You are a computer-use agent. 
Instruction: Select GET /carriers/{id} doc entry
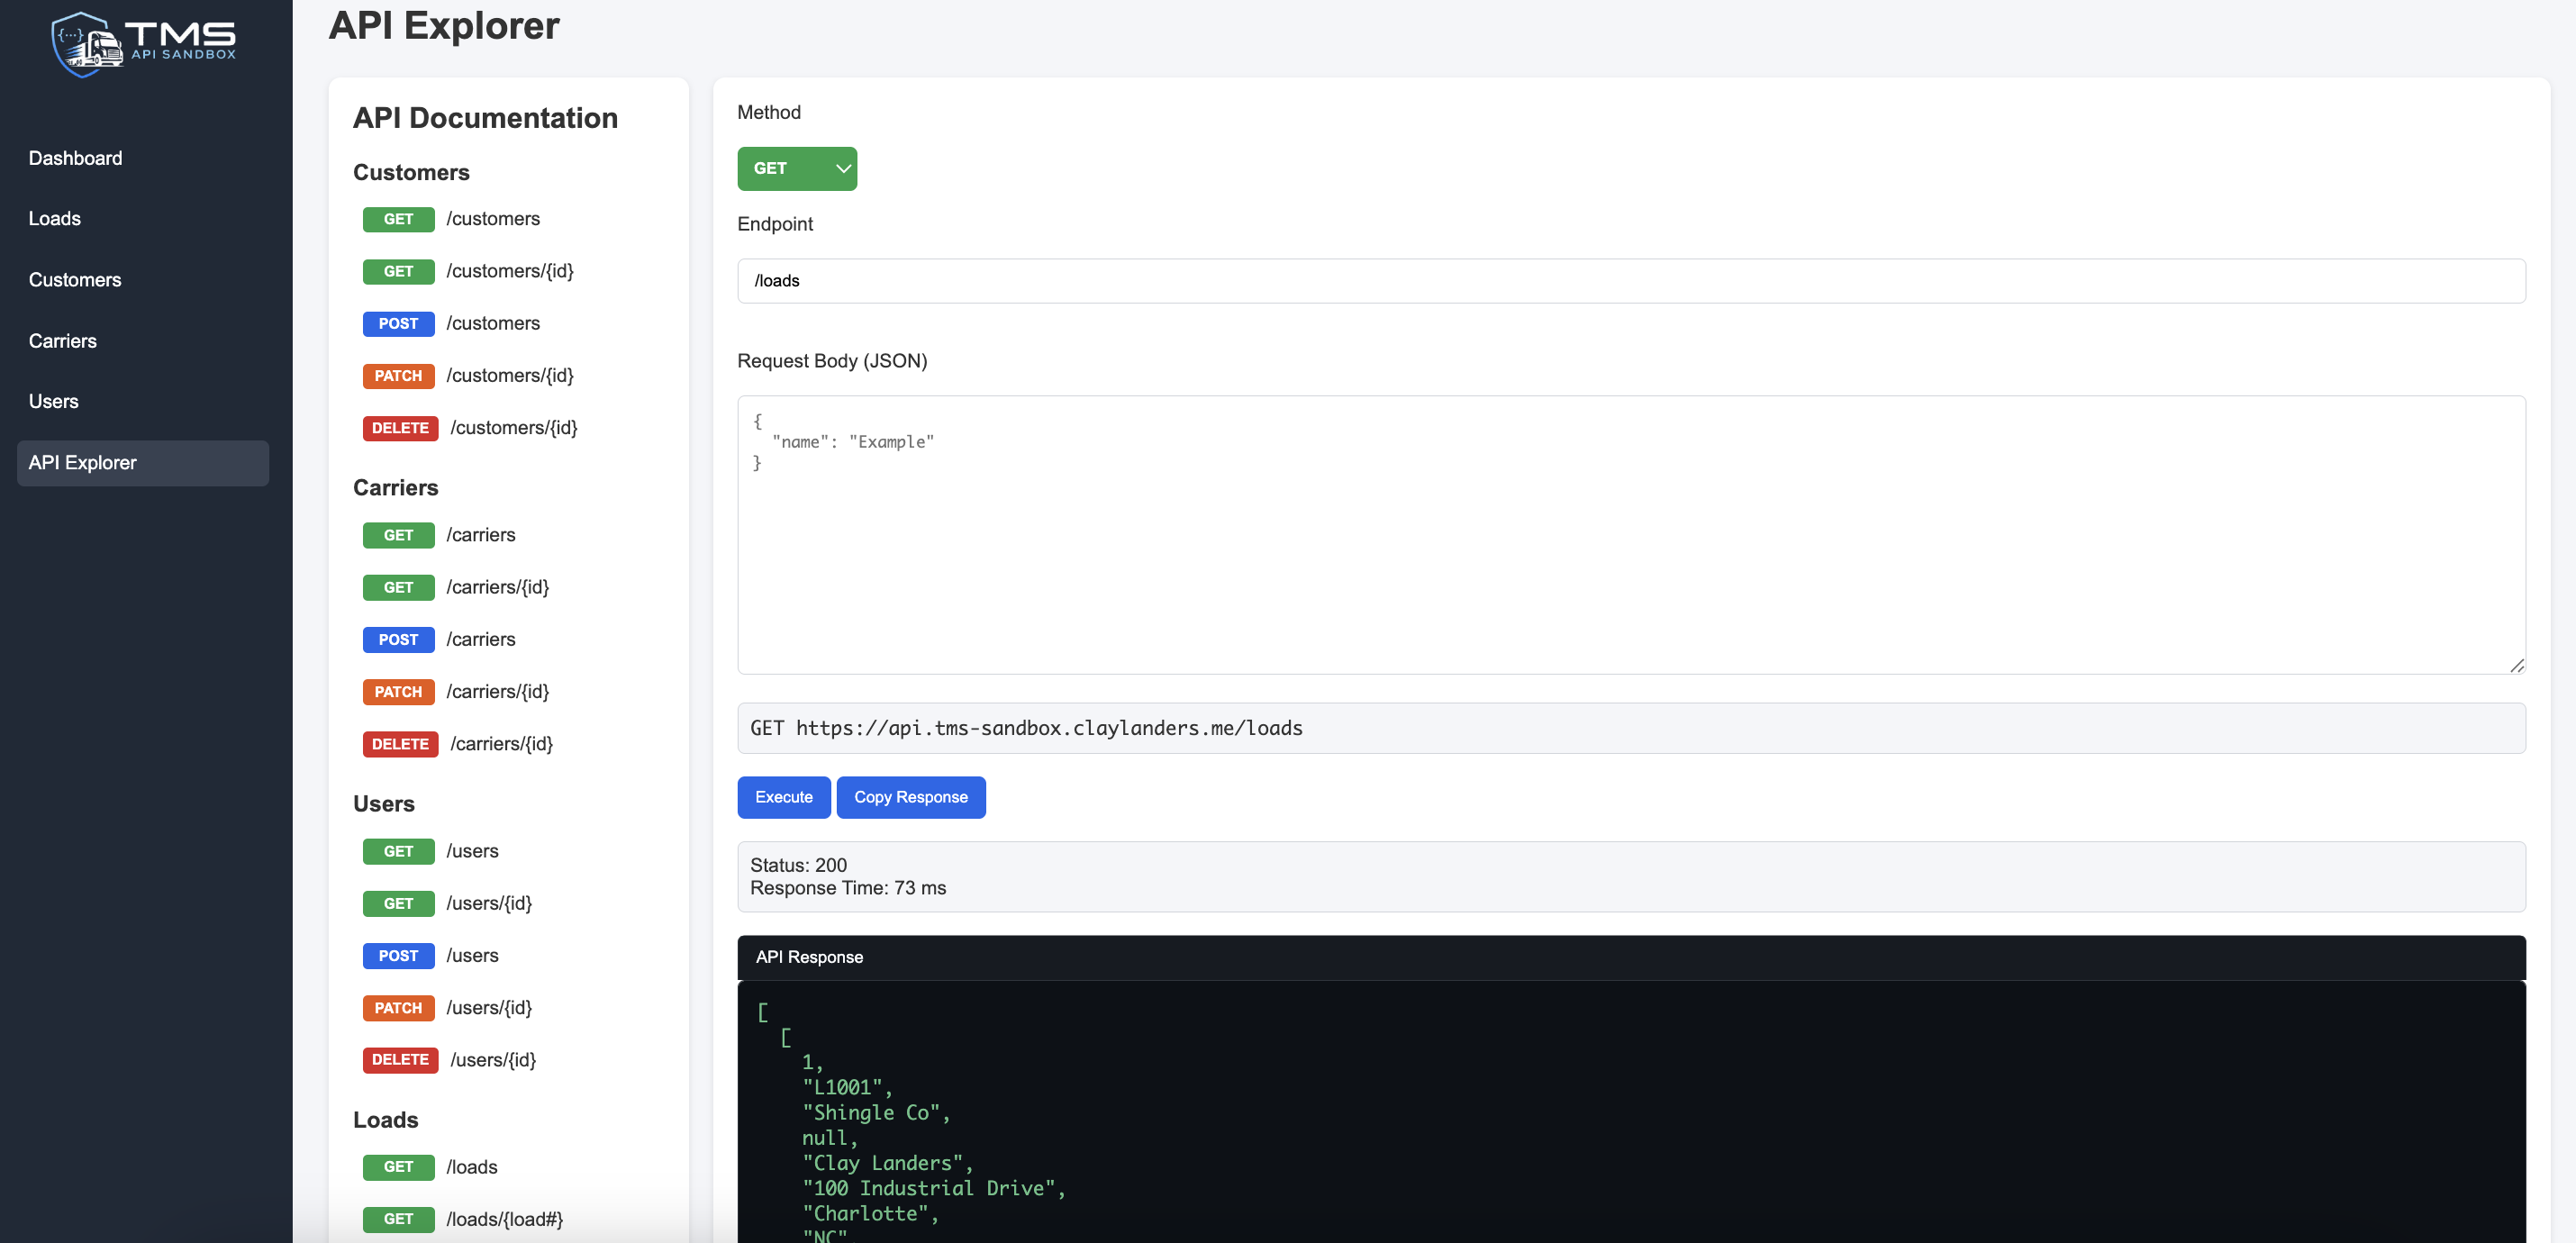[x=456, y=587]
